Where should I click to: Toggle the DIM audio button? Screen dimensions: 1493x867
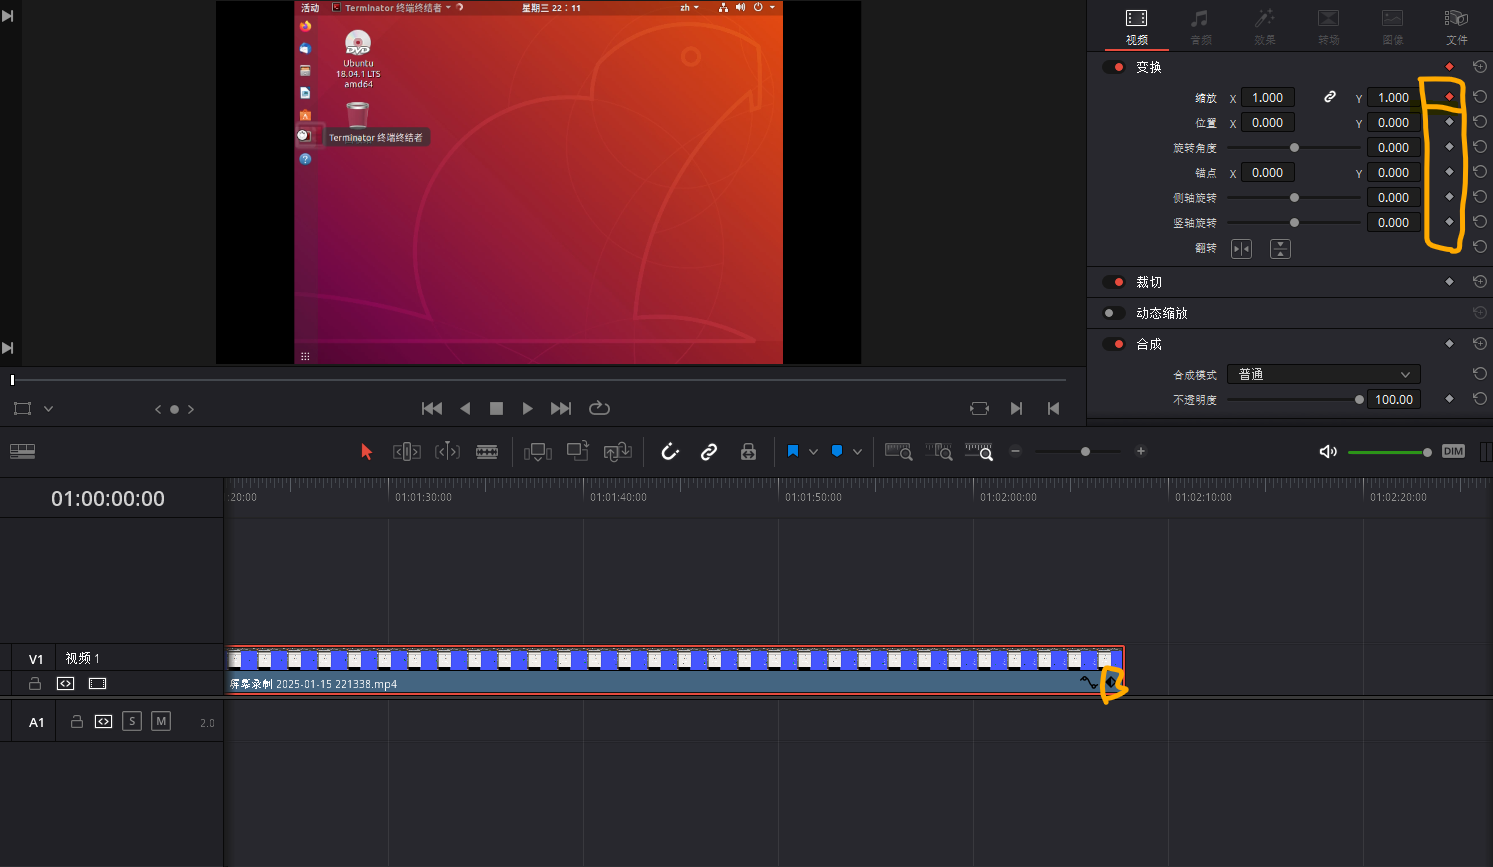[x=1453, y=452]
